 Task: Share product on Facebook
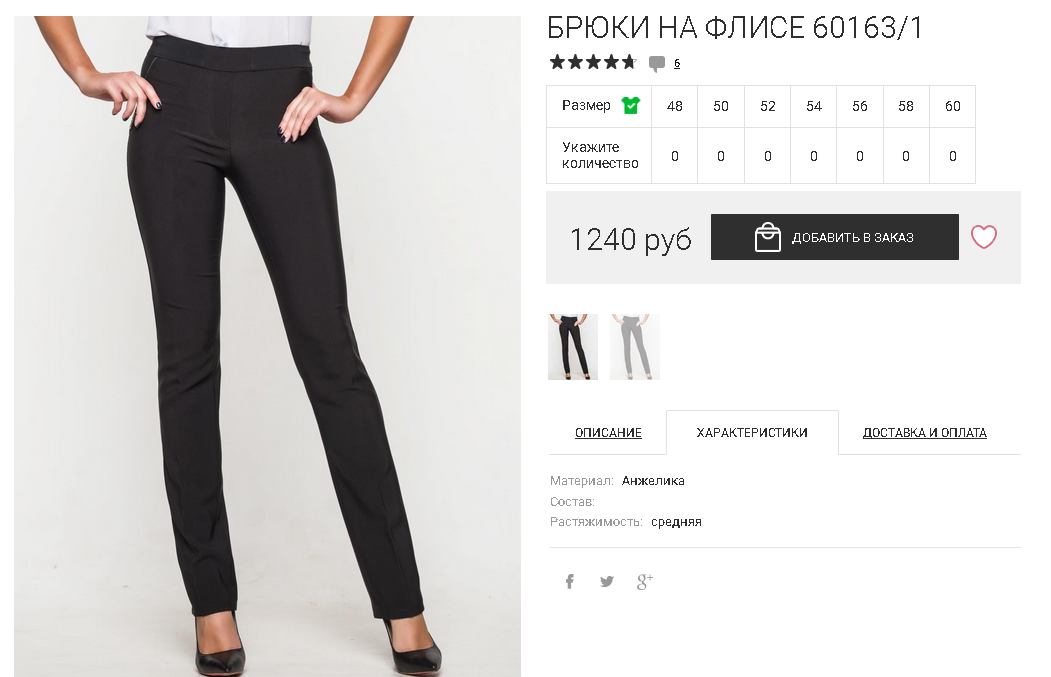pos(569,581)
